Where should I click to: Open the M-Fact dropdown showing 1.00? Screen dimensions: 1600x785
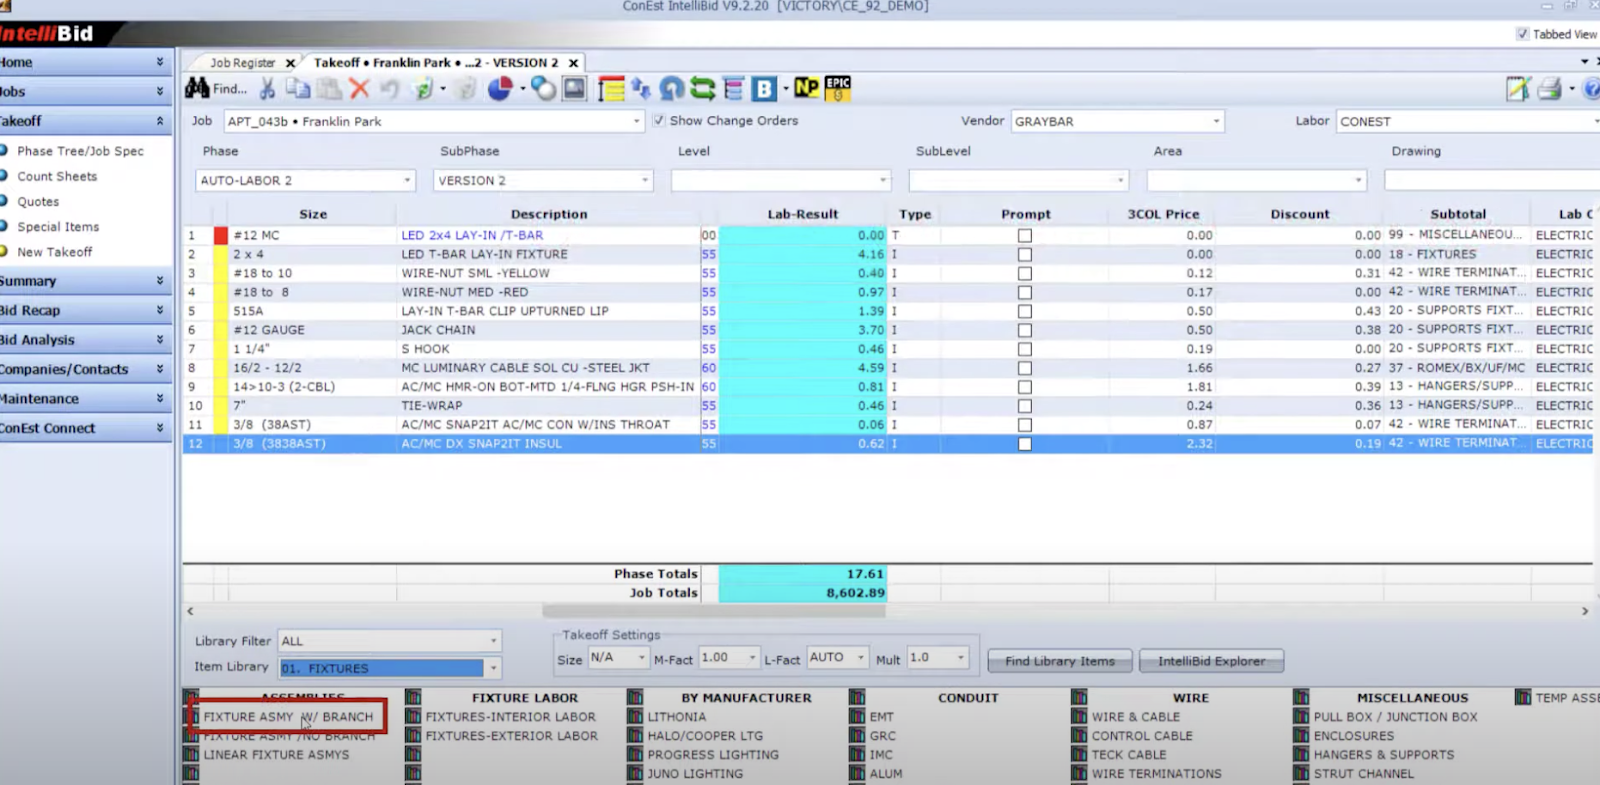coord(752,658)
